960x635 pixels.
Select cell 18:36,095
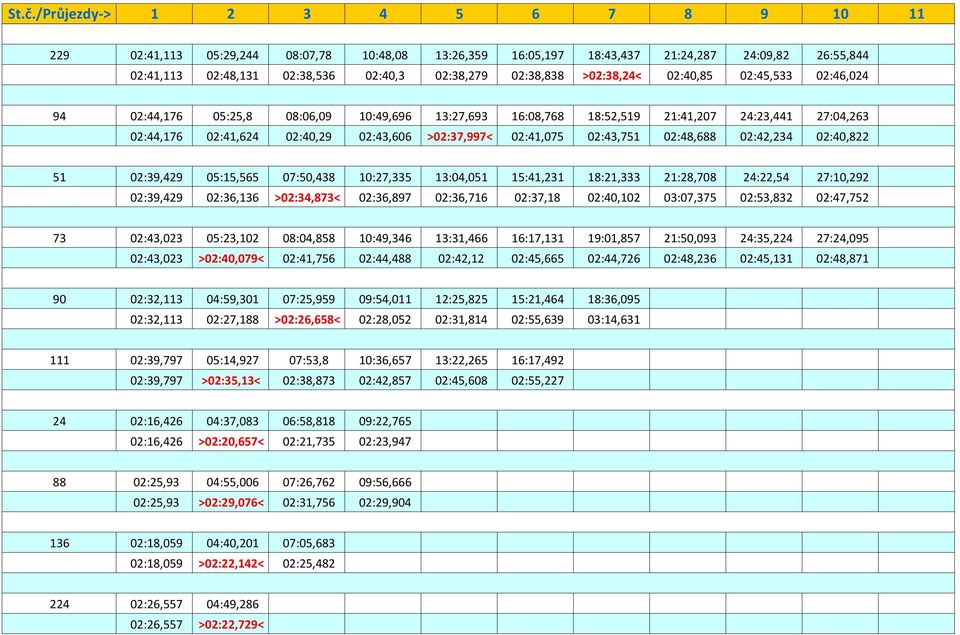pos(613,299)
